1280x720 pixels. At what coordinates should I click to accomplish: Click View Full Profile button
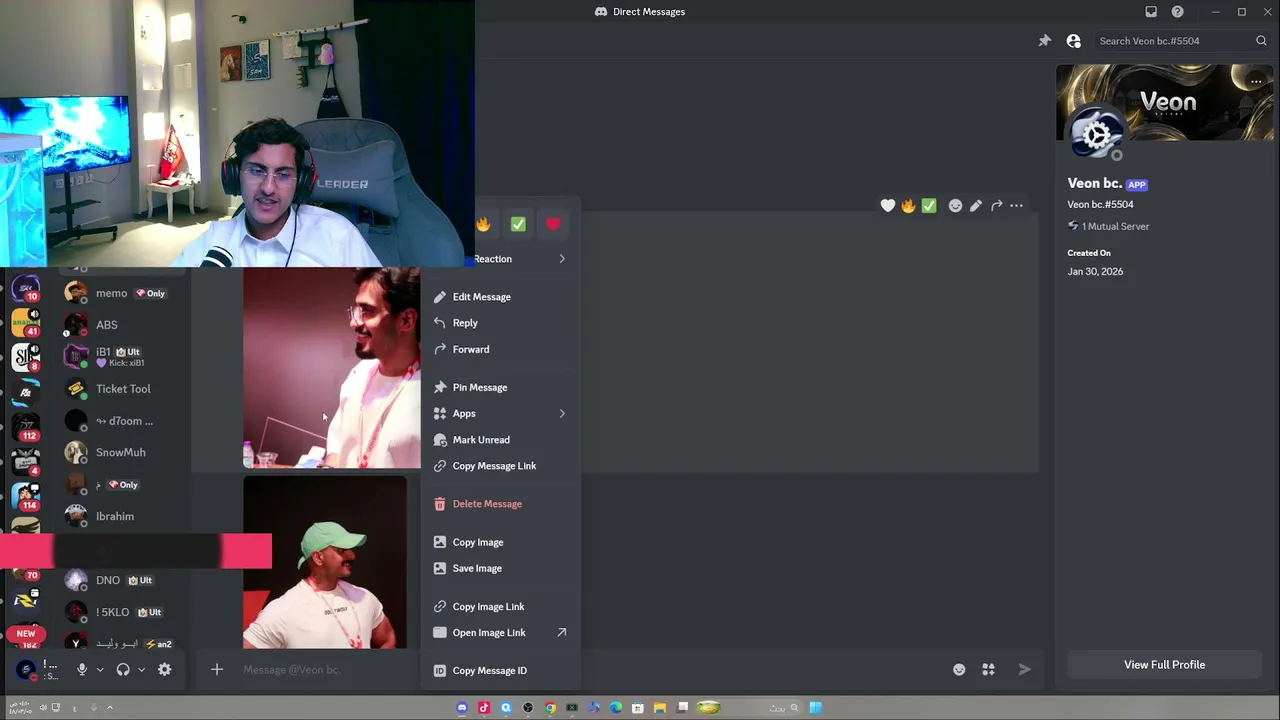(x=1164, y=665)
